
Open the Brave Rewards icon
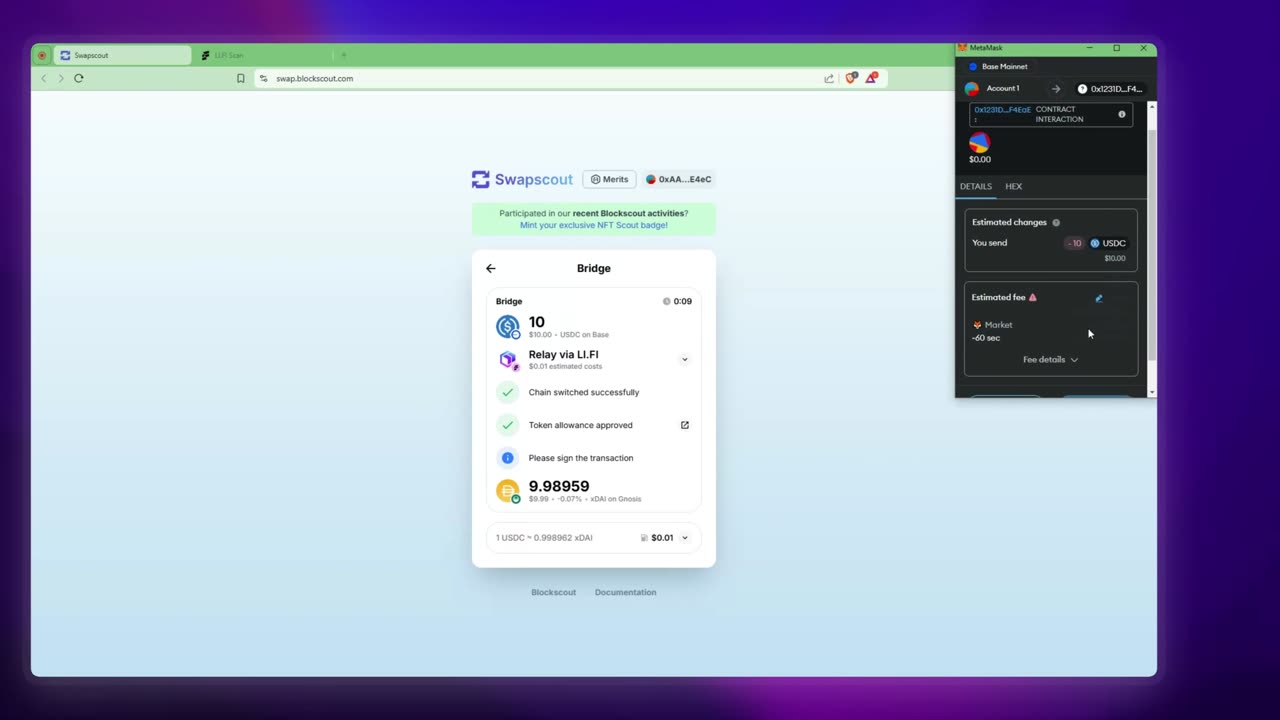point(871,77)
